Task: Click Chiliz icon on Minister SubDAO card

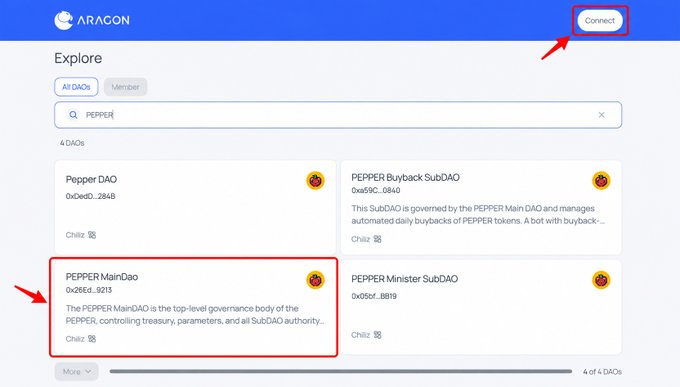Action: pos(377,335)
